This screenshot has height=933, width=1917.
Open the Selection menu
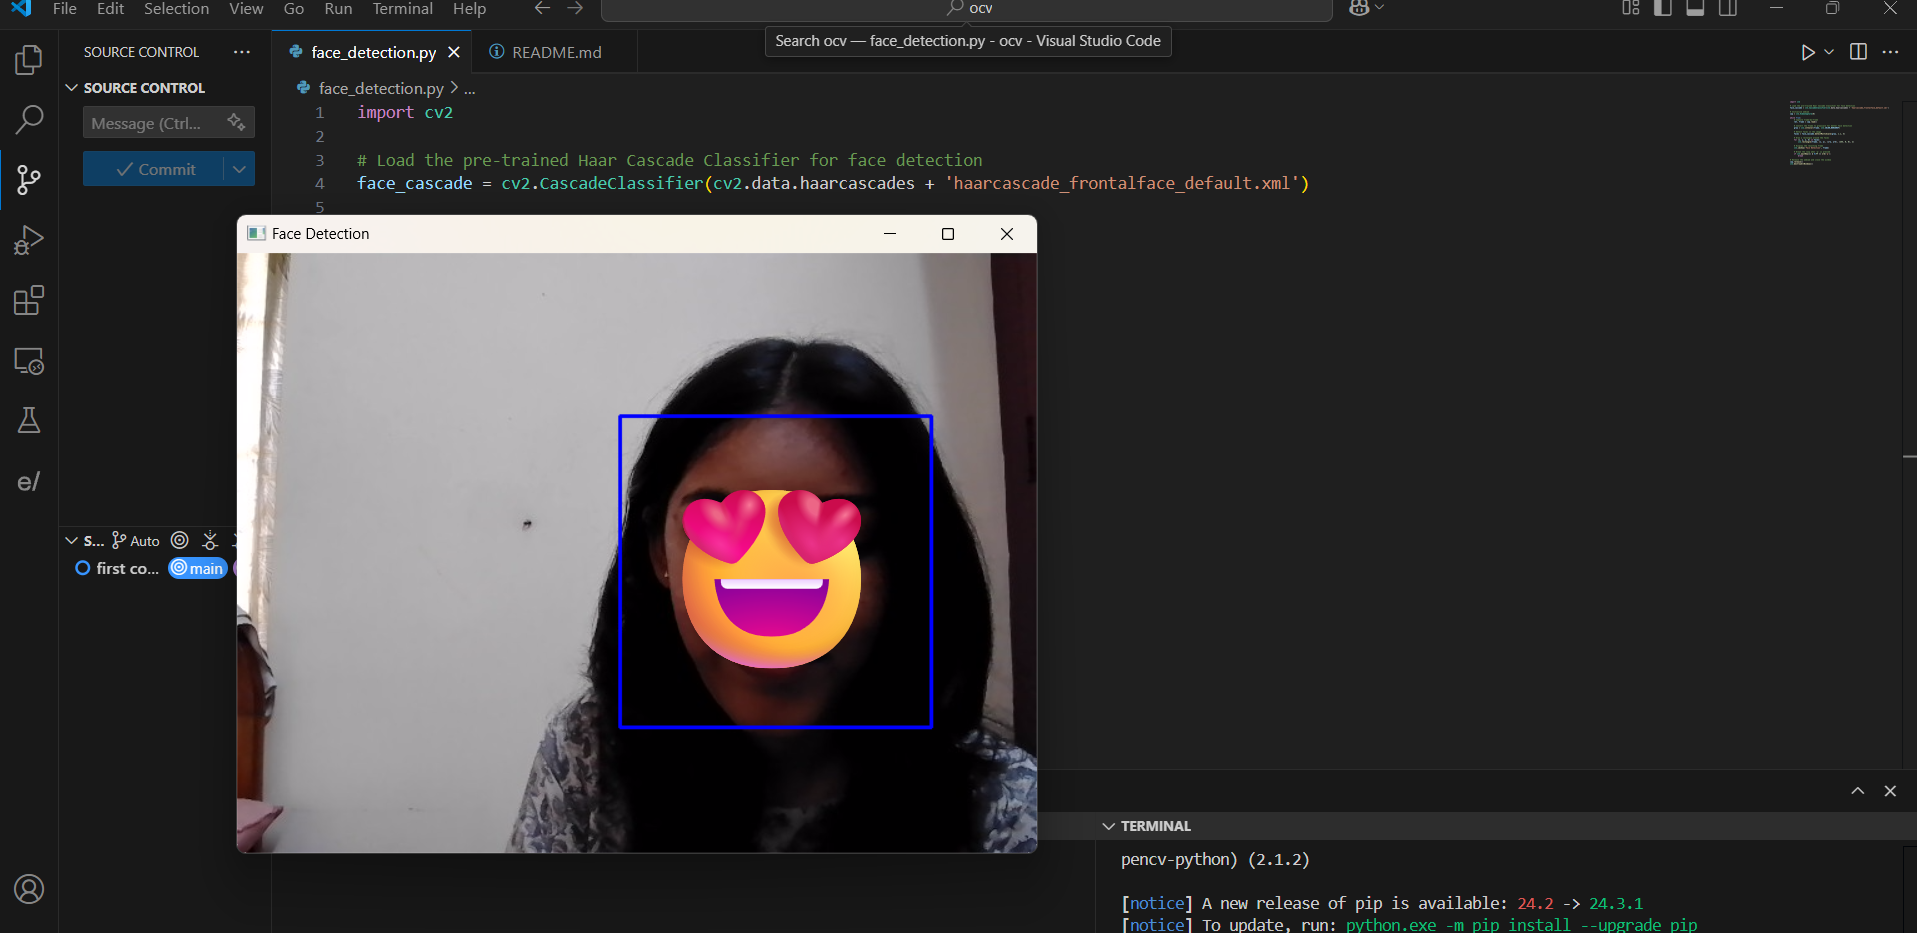point(177,9)
